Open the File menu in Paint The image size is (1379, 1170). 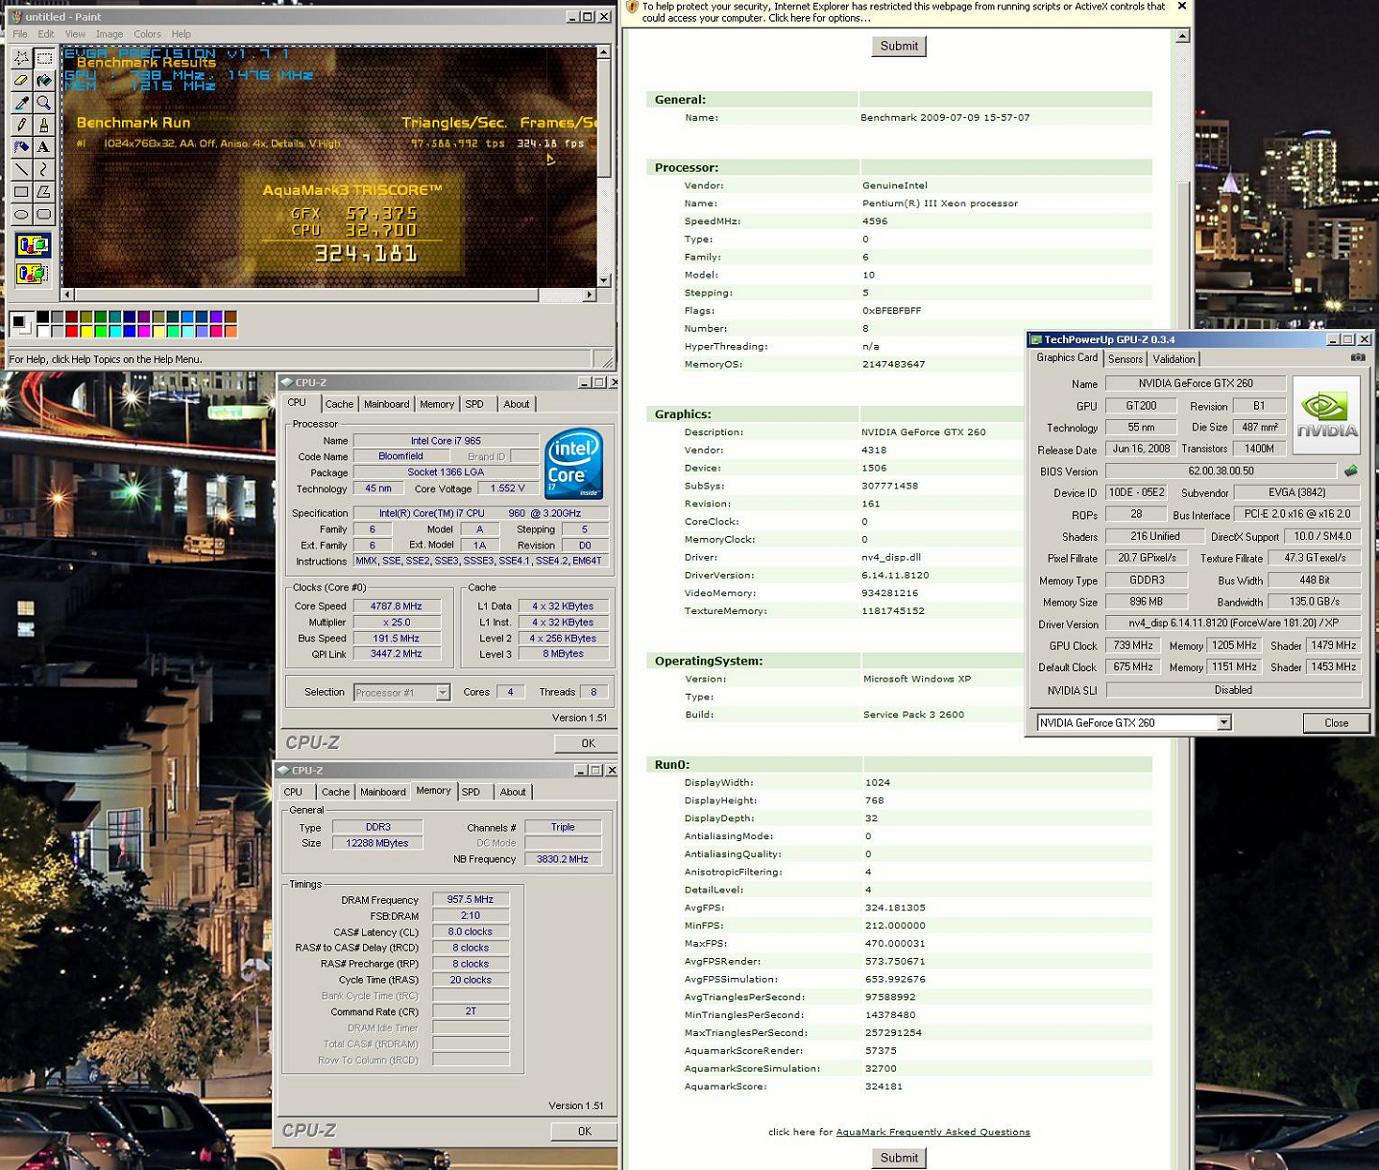coord(20,34)
